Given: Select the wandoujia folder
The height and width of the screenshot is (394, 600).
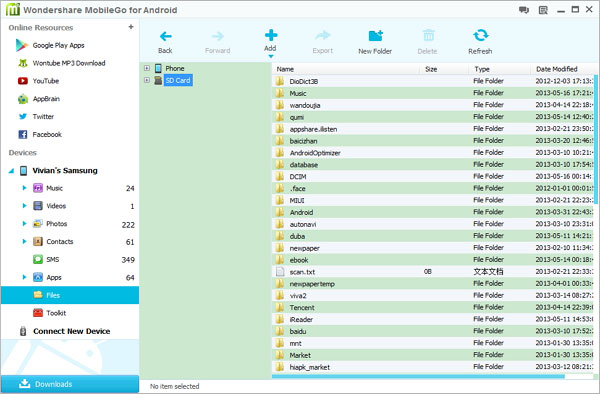Looking at the screenshot, I should click(433, 105).
